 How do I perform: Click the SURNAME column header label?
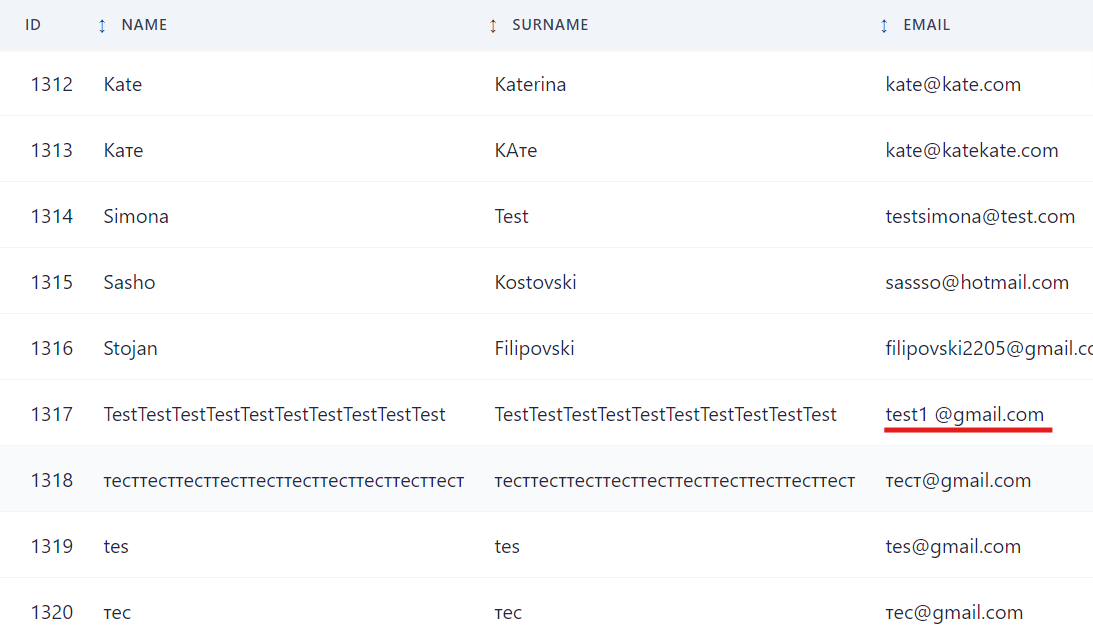550,25
